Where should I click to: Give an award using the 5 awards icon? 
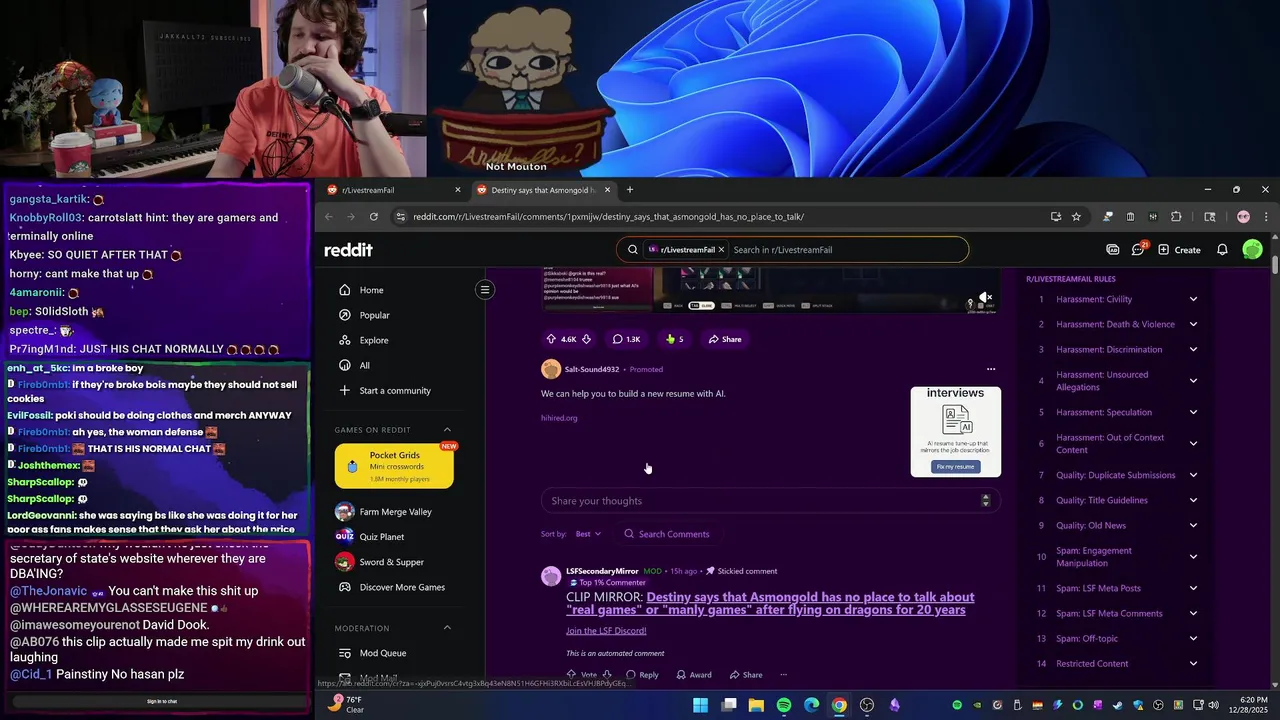[674, 339]
